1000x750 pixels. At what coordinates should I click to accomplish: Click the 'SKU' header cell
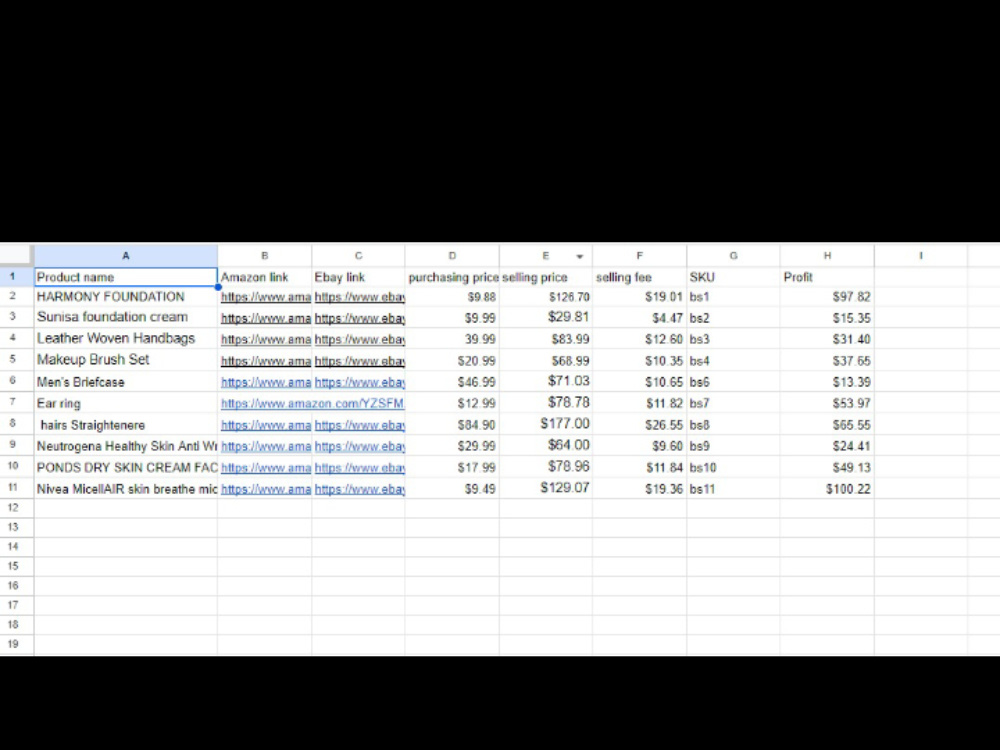(733, 277)
